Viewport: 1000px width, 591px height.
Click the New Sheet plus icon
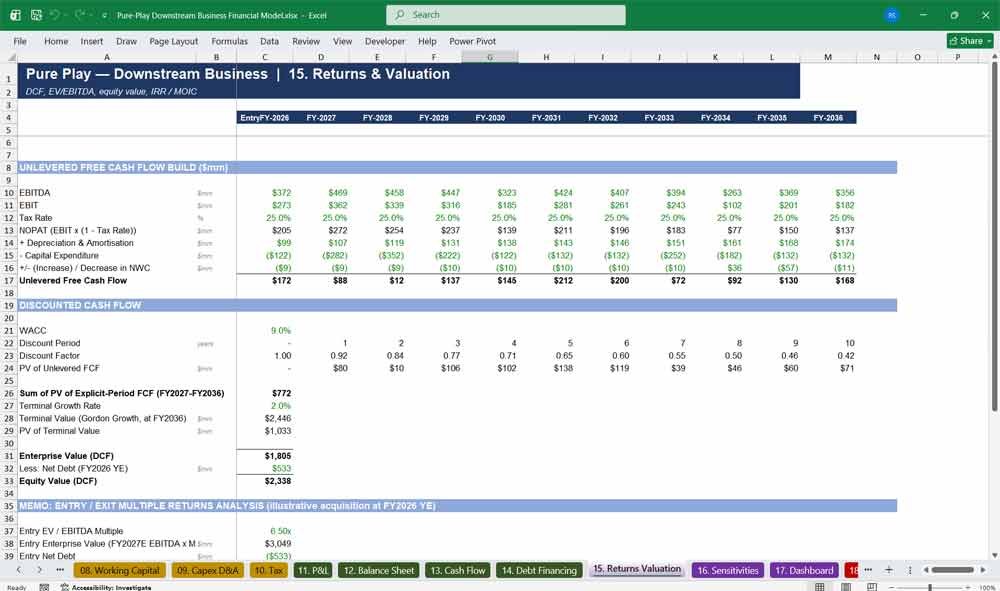click(888, 570)
